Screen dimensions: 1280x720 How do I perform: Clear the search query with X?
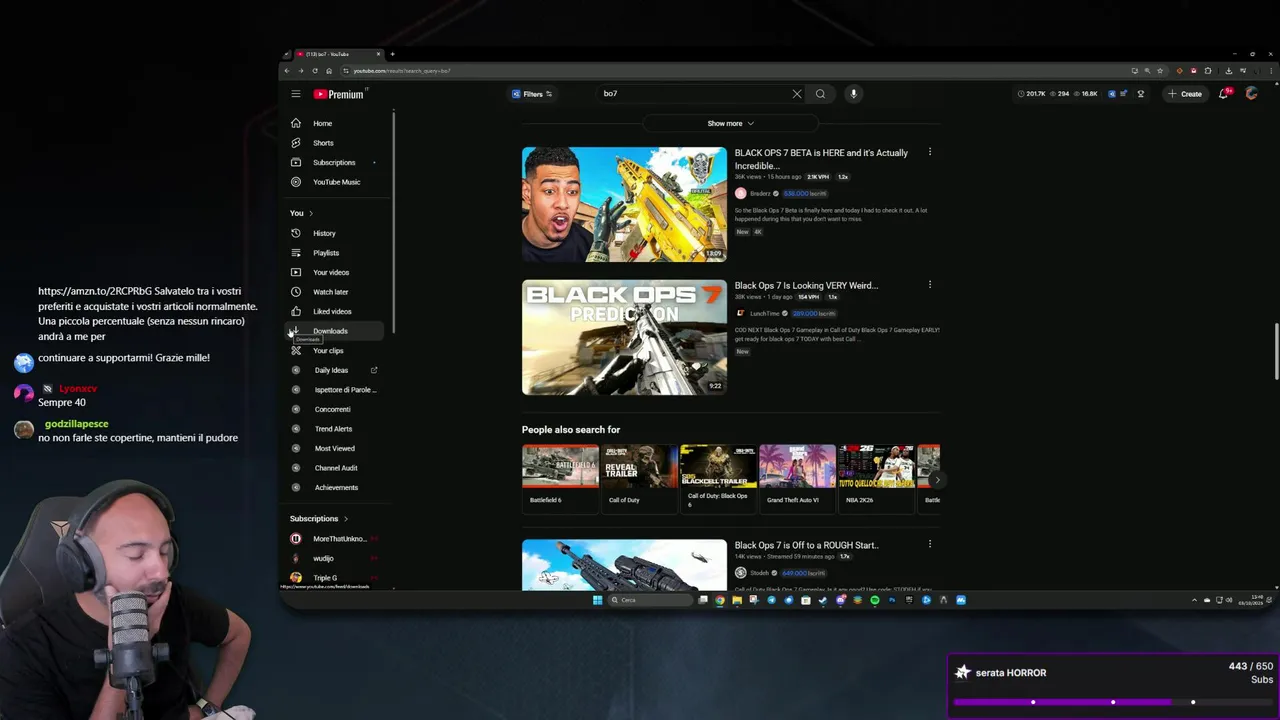pyautogui.click(x=797, y=94)
